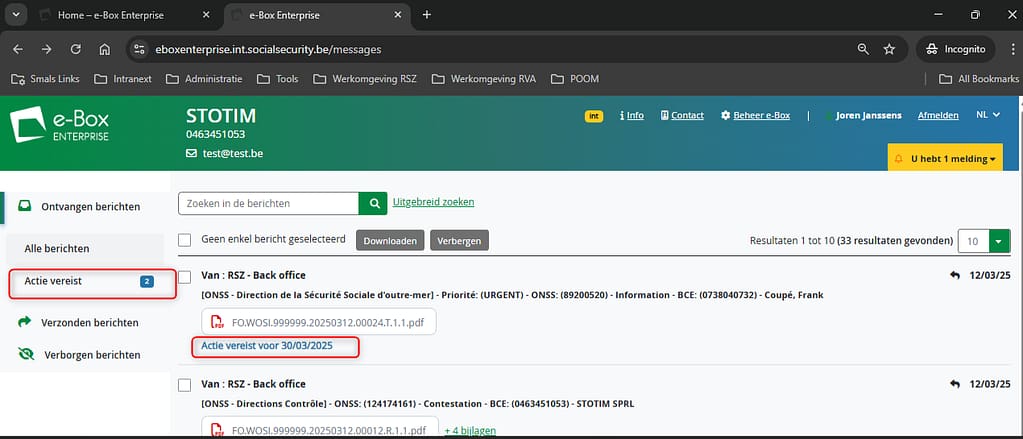1023x439 pixels.
Task: Click browser back arrow
Action: pos(18,50)
